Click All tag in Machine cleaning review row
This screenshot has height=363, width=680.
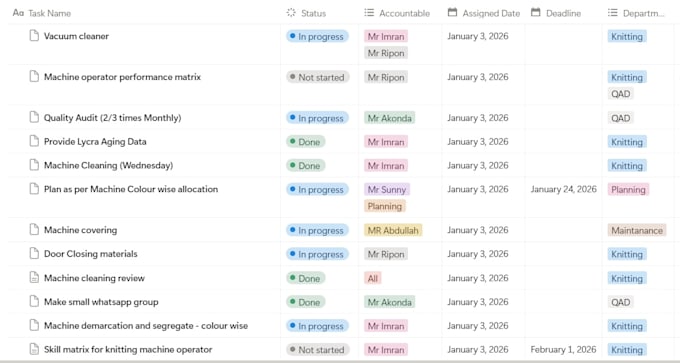click(x=373, y=278)
